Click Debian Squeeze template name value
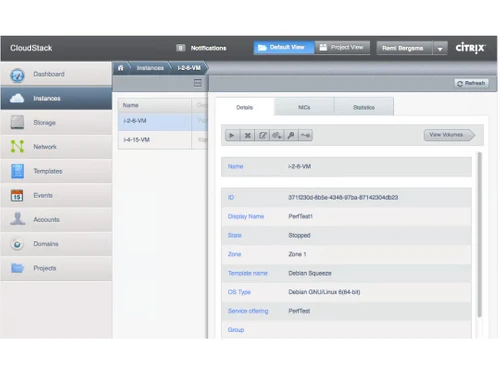The height and width of the screenshot is (375, 500). point(310,273)
